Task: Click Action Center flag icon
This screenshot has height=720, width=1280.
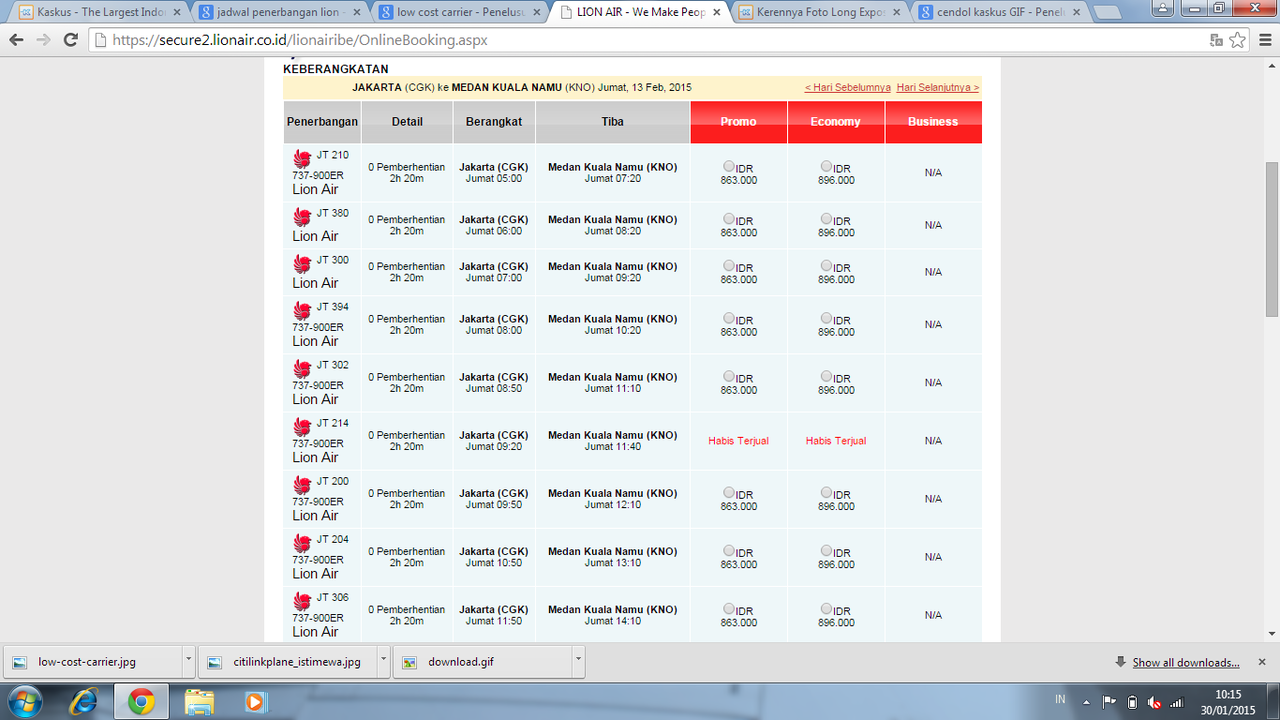Action: coord(1109,702)
